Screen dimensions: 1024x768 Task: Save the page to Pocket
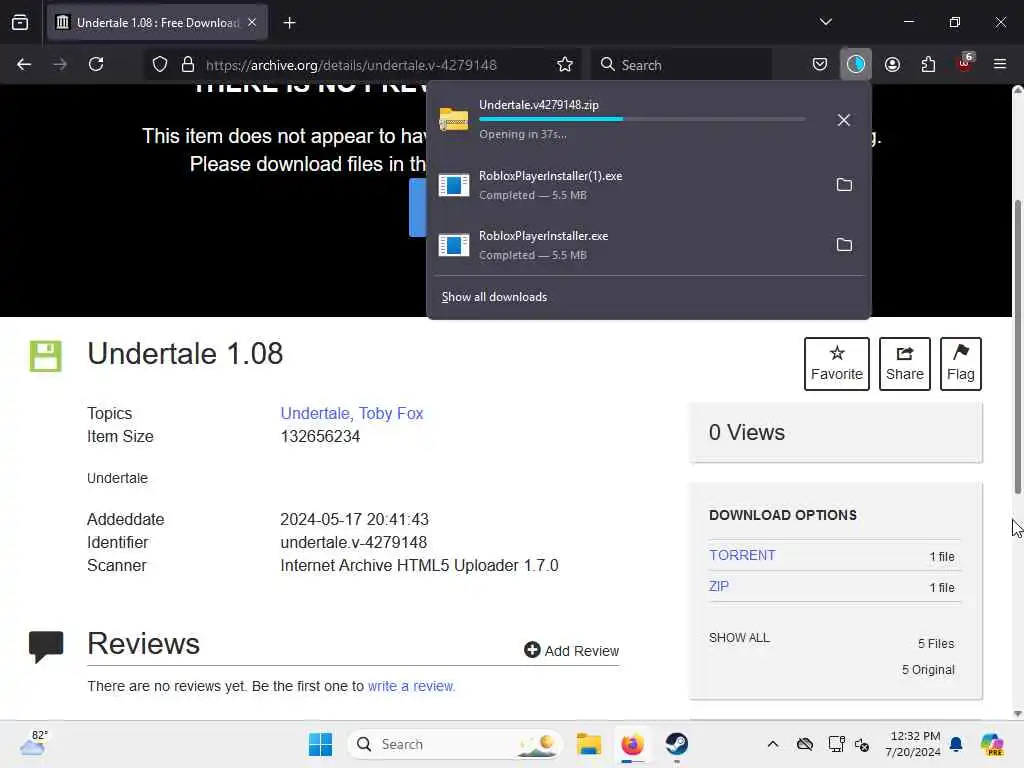tap(820, 64)
